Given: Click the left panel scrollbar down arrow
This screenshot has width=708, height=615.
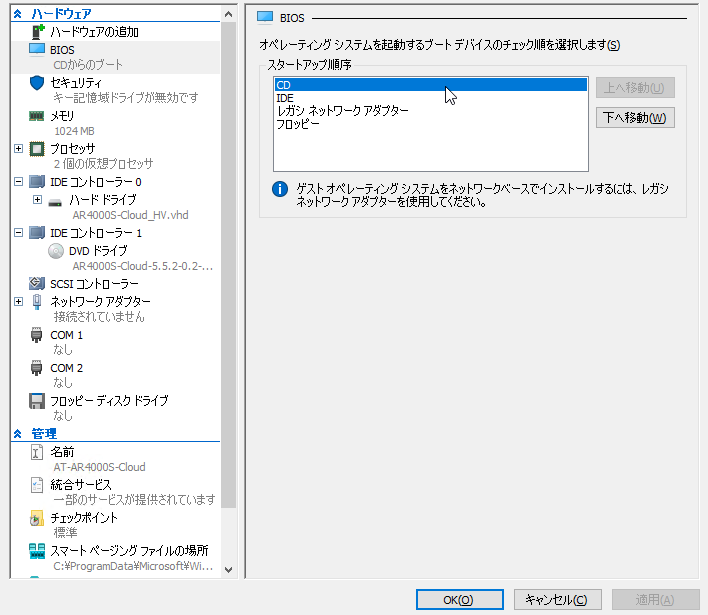Looking at the screenshot, I should 228,569.
